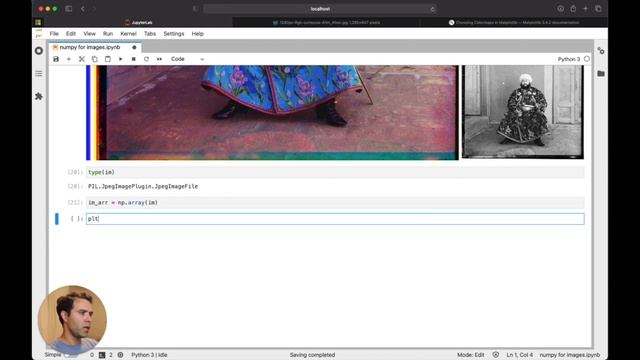The height and width of the screenshot is (360, 640).
Task: Click the cell collapser bar of active cell
Action: tap(57, 219)
